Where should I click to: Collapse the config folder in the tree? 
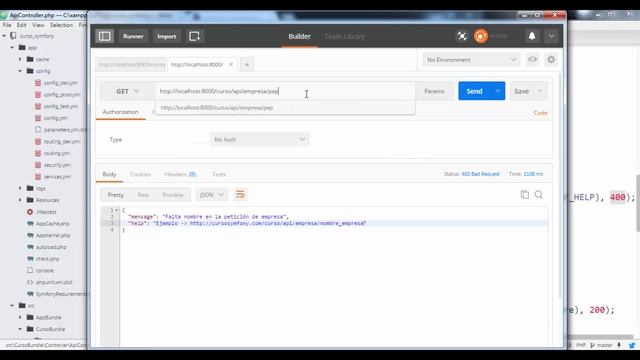[x=20, y=71]
